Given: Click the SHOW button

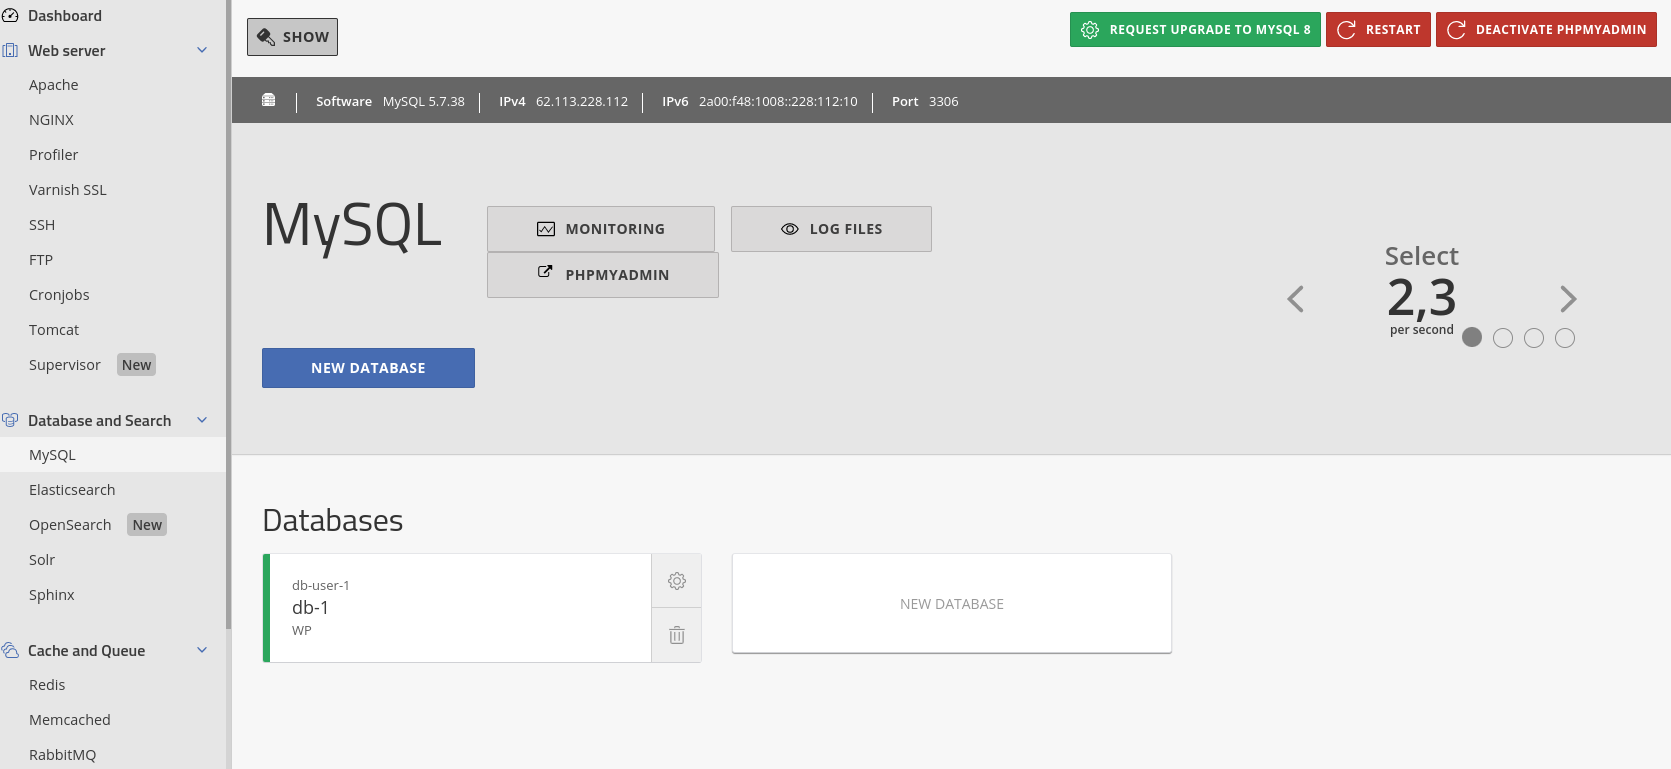Looking at the screenshot, I should [292, 37].
